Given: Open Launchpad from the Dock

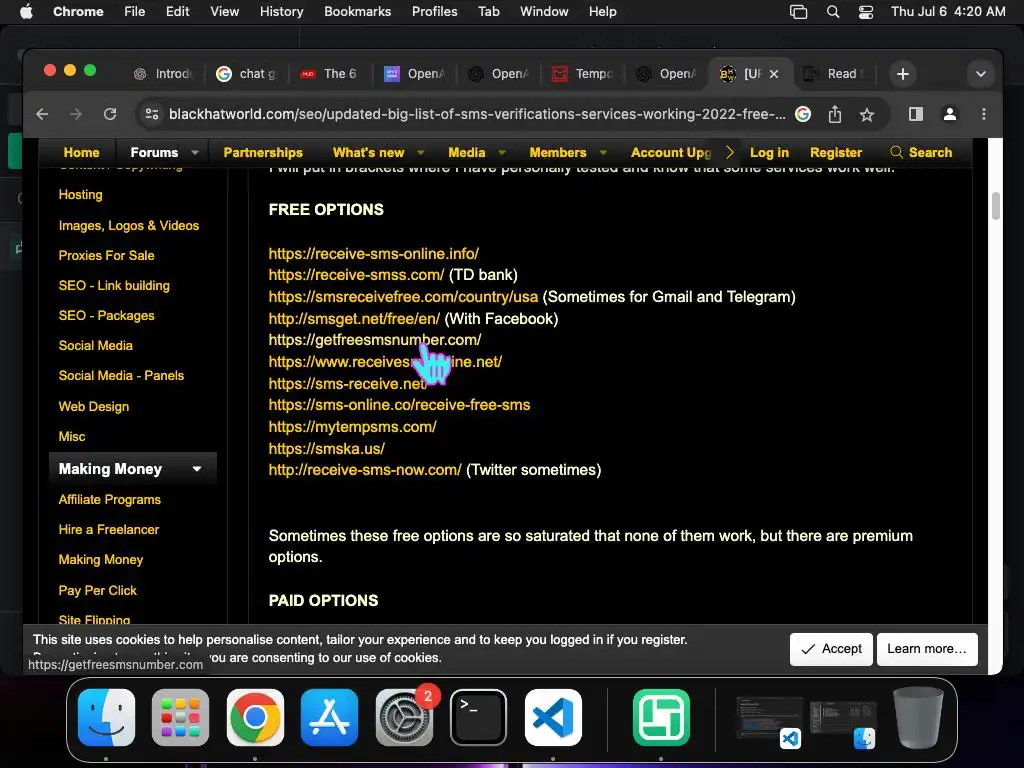Looking at the screenshot, I should coord(181,717).
